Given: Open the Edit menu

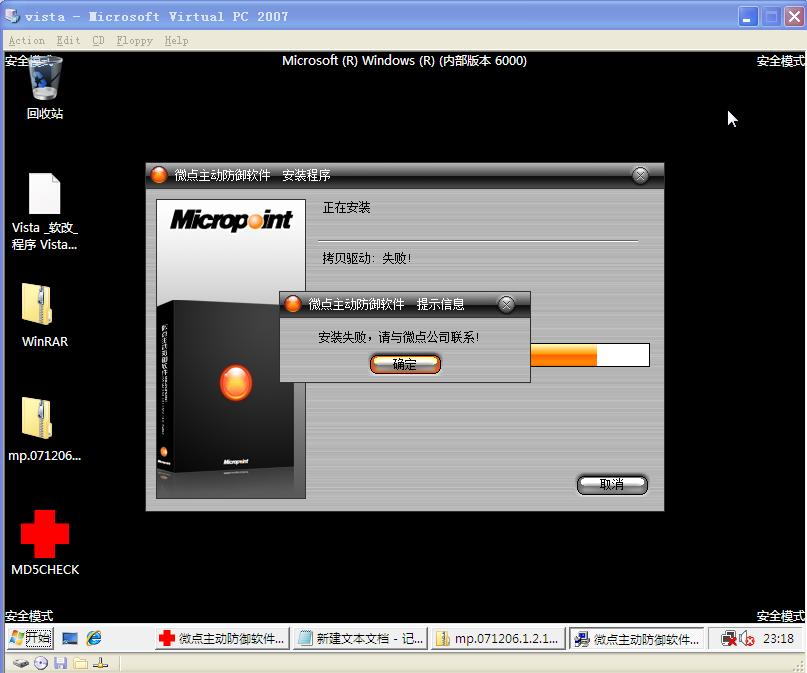Looking at the screenshot, I should pos(68,41).
